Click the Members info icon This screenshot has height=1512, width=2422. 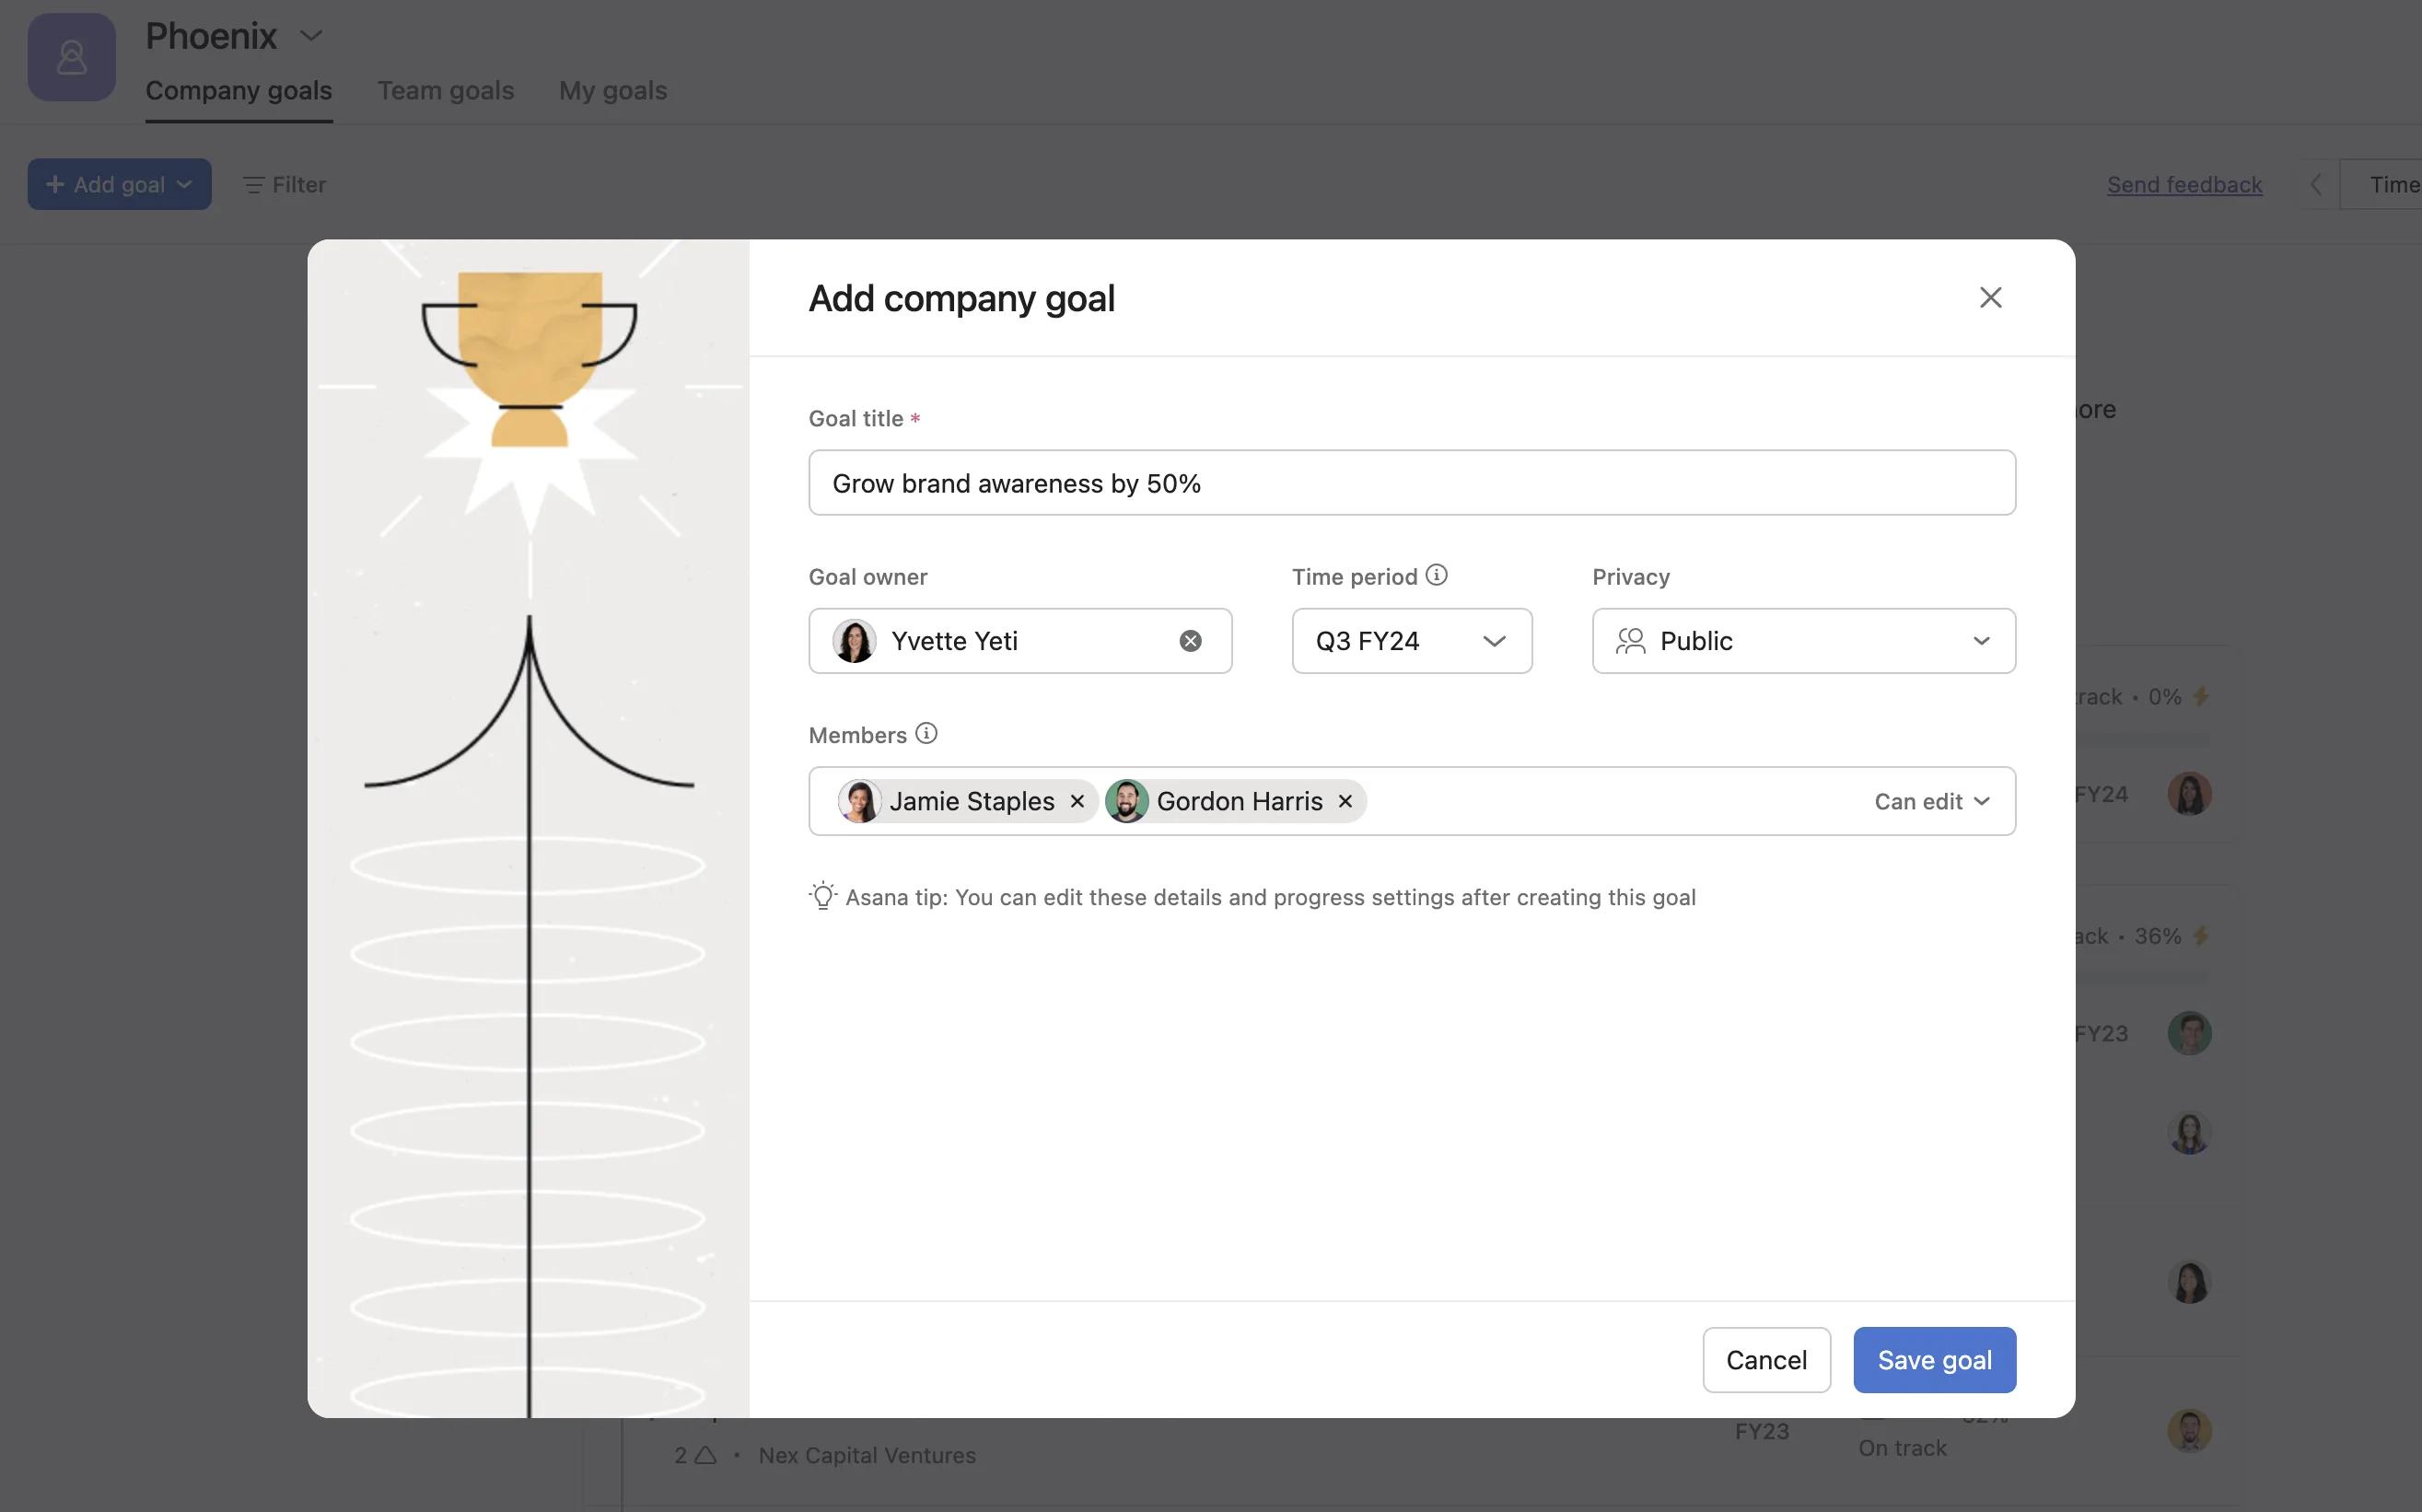[x=926, y=733]
